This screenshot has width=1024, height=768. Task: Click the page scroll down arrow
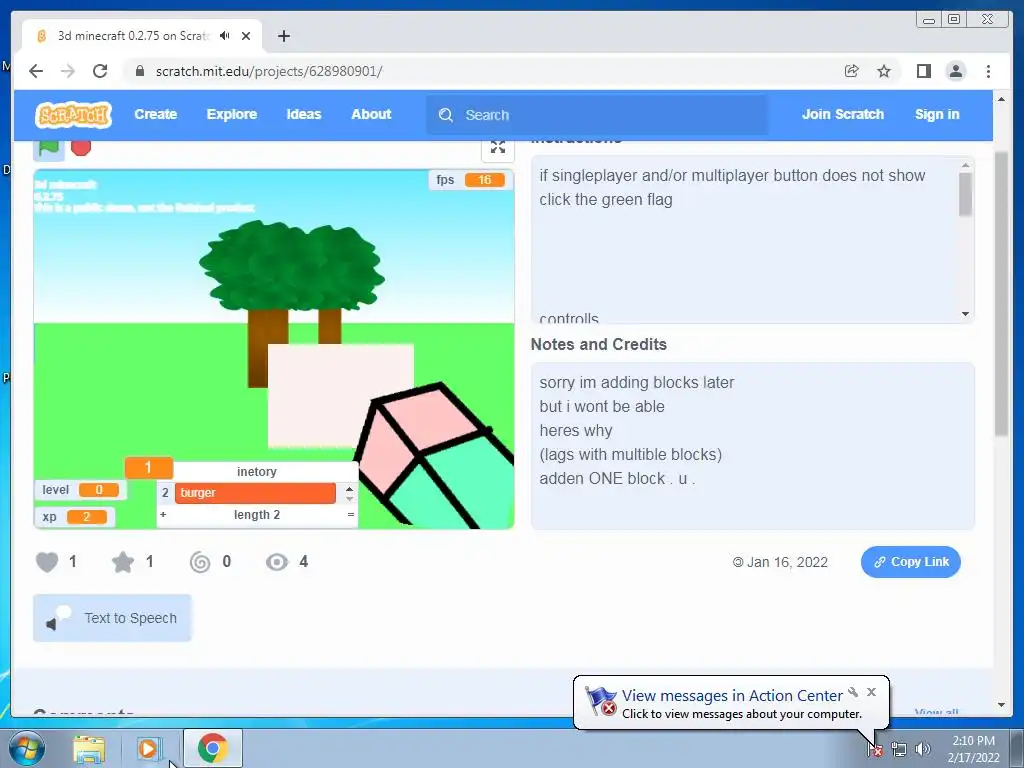click(x=1001, y=705)
